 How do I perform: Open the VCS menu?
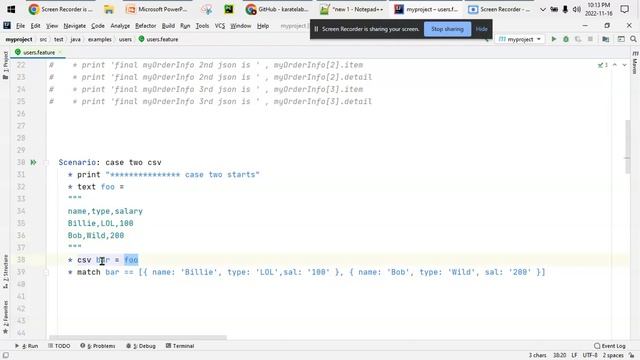click(x=220, y=26)
